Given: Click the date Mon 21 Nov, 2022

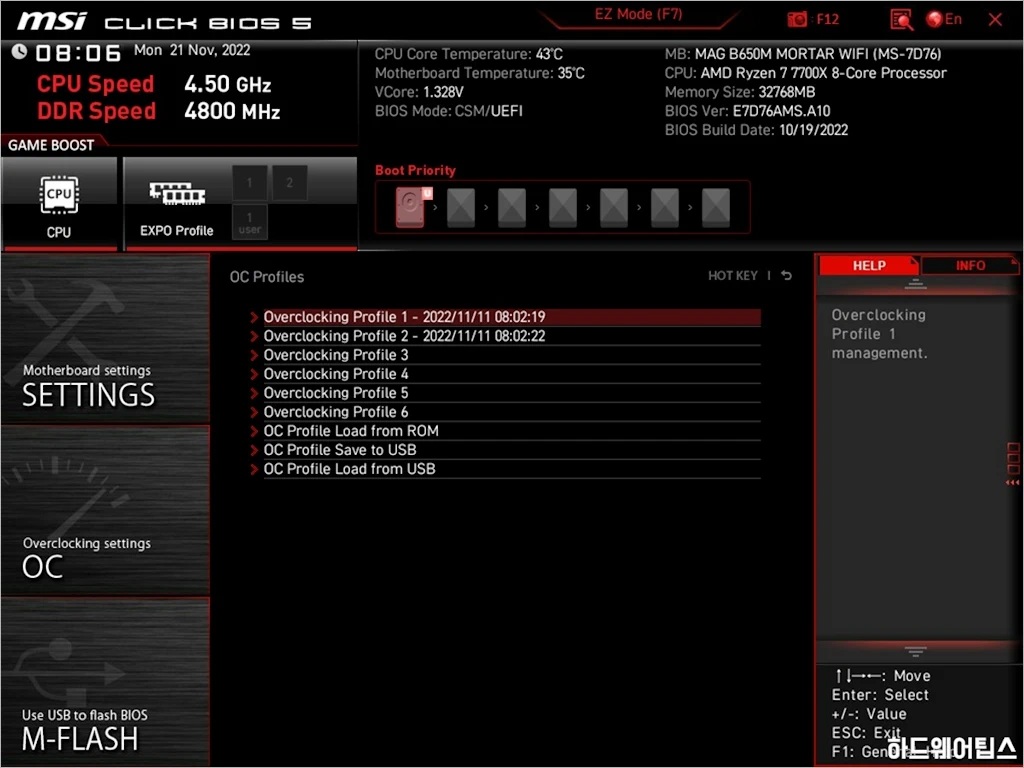Looking at the screenshot, I should (x=192, y=50).
